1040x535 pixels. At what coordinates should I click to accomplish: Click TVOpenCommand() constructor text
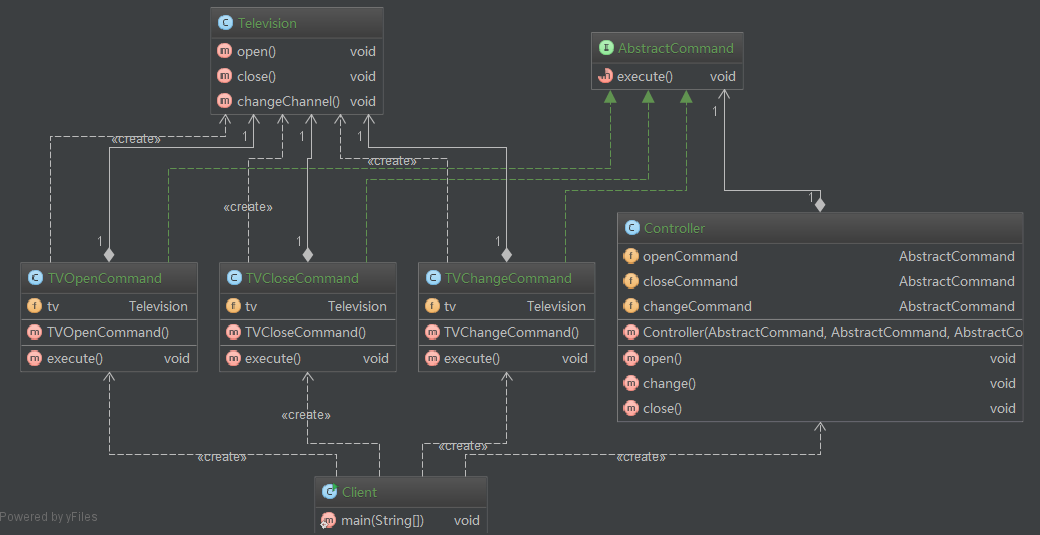(x=107, y=332)
